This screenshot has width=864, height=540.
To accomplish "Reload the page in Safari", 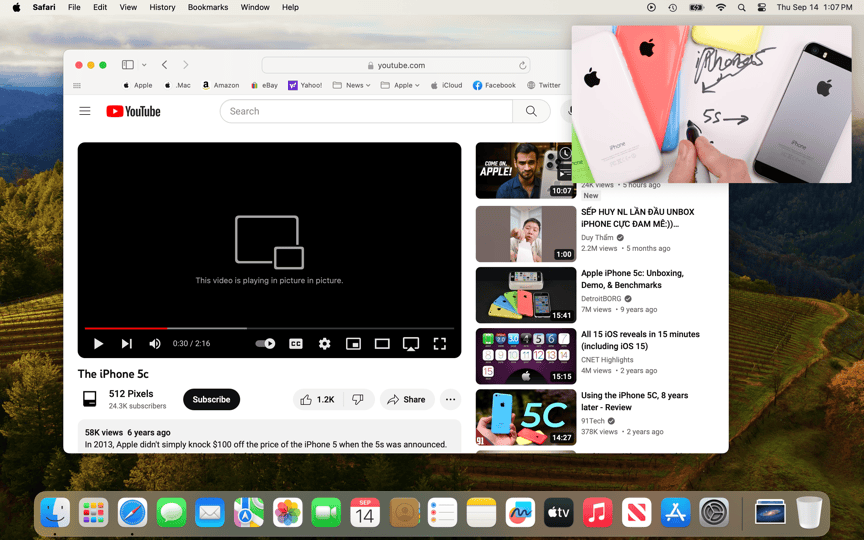I will (522, 66).
